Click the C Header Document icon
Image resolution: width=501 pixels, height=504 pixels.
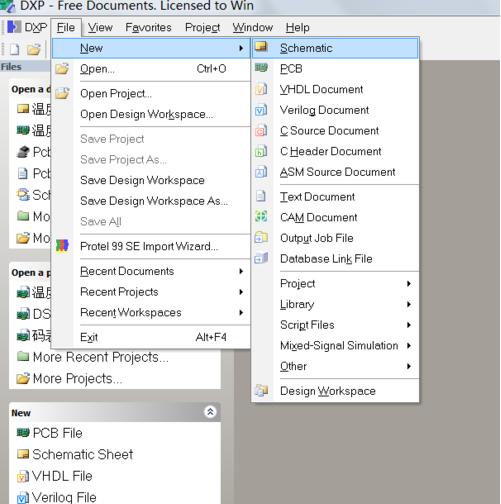pos(261,151)
